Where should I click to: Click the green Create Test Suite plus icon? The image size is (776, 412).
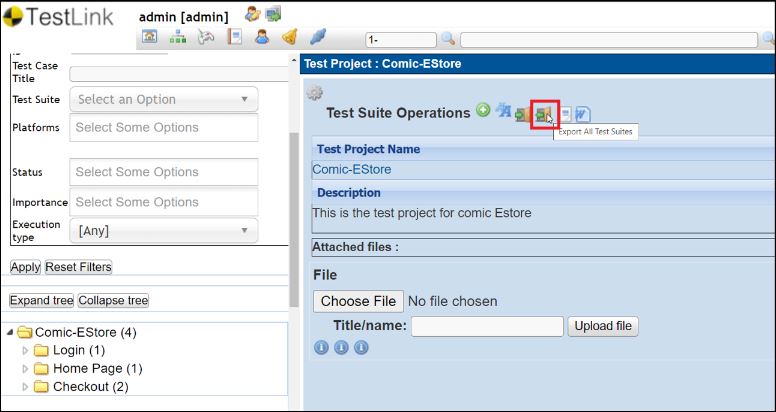[483, 111]
